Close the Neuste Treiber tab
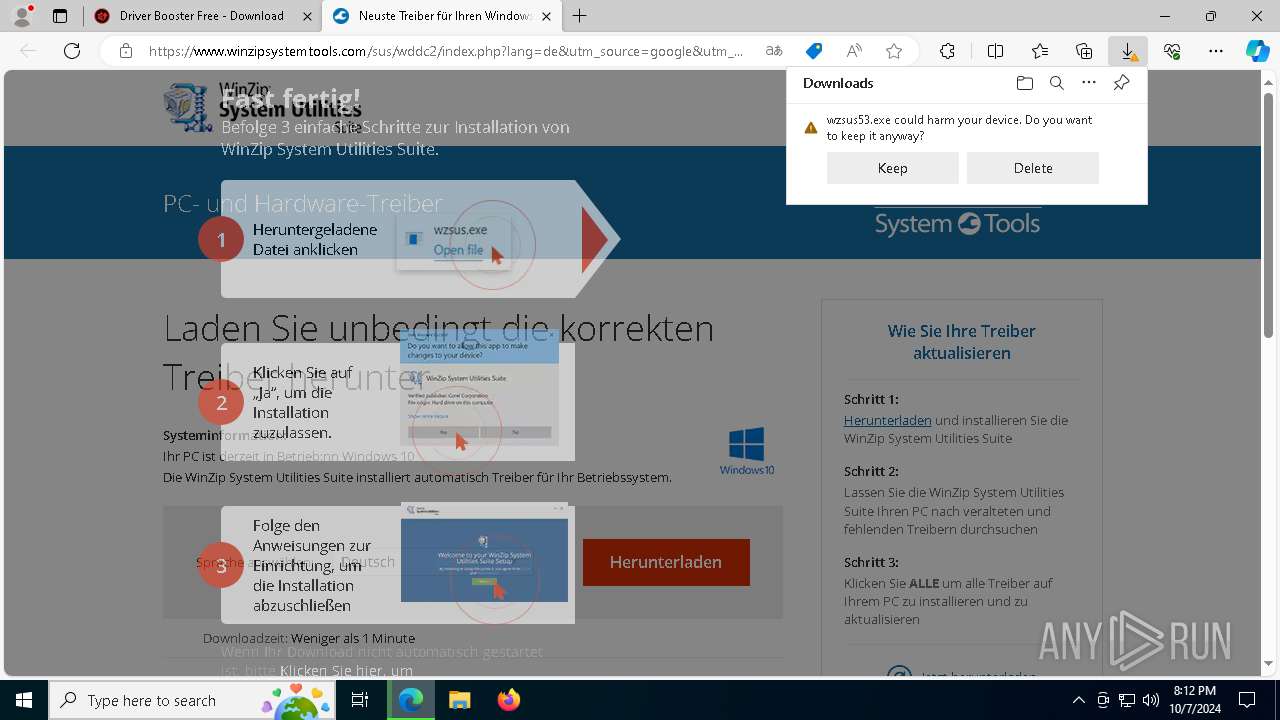 (546, 16)
